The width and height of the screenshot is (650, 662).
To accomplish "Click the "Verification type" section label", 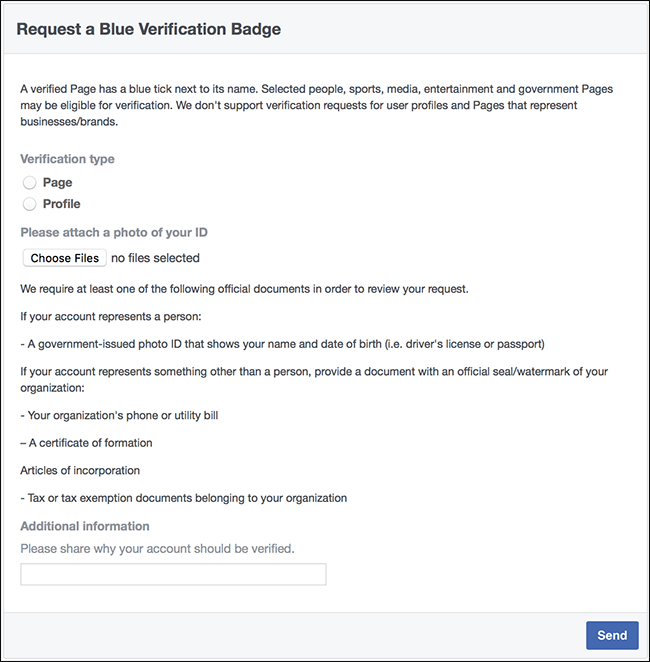I will [x=67, y=159].
